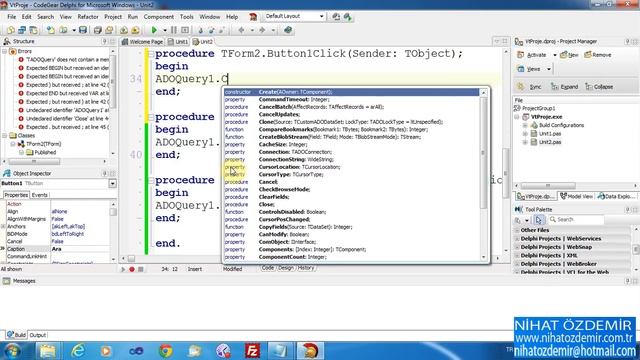Click the Expand button in Project Manager
Image resolution: width=640 pixels, height=360 pixels.
pos(564,87)
